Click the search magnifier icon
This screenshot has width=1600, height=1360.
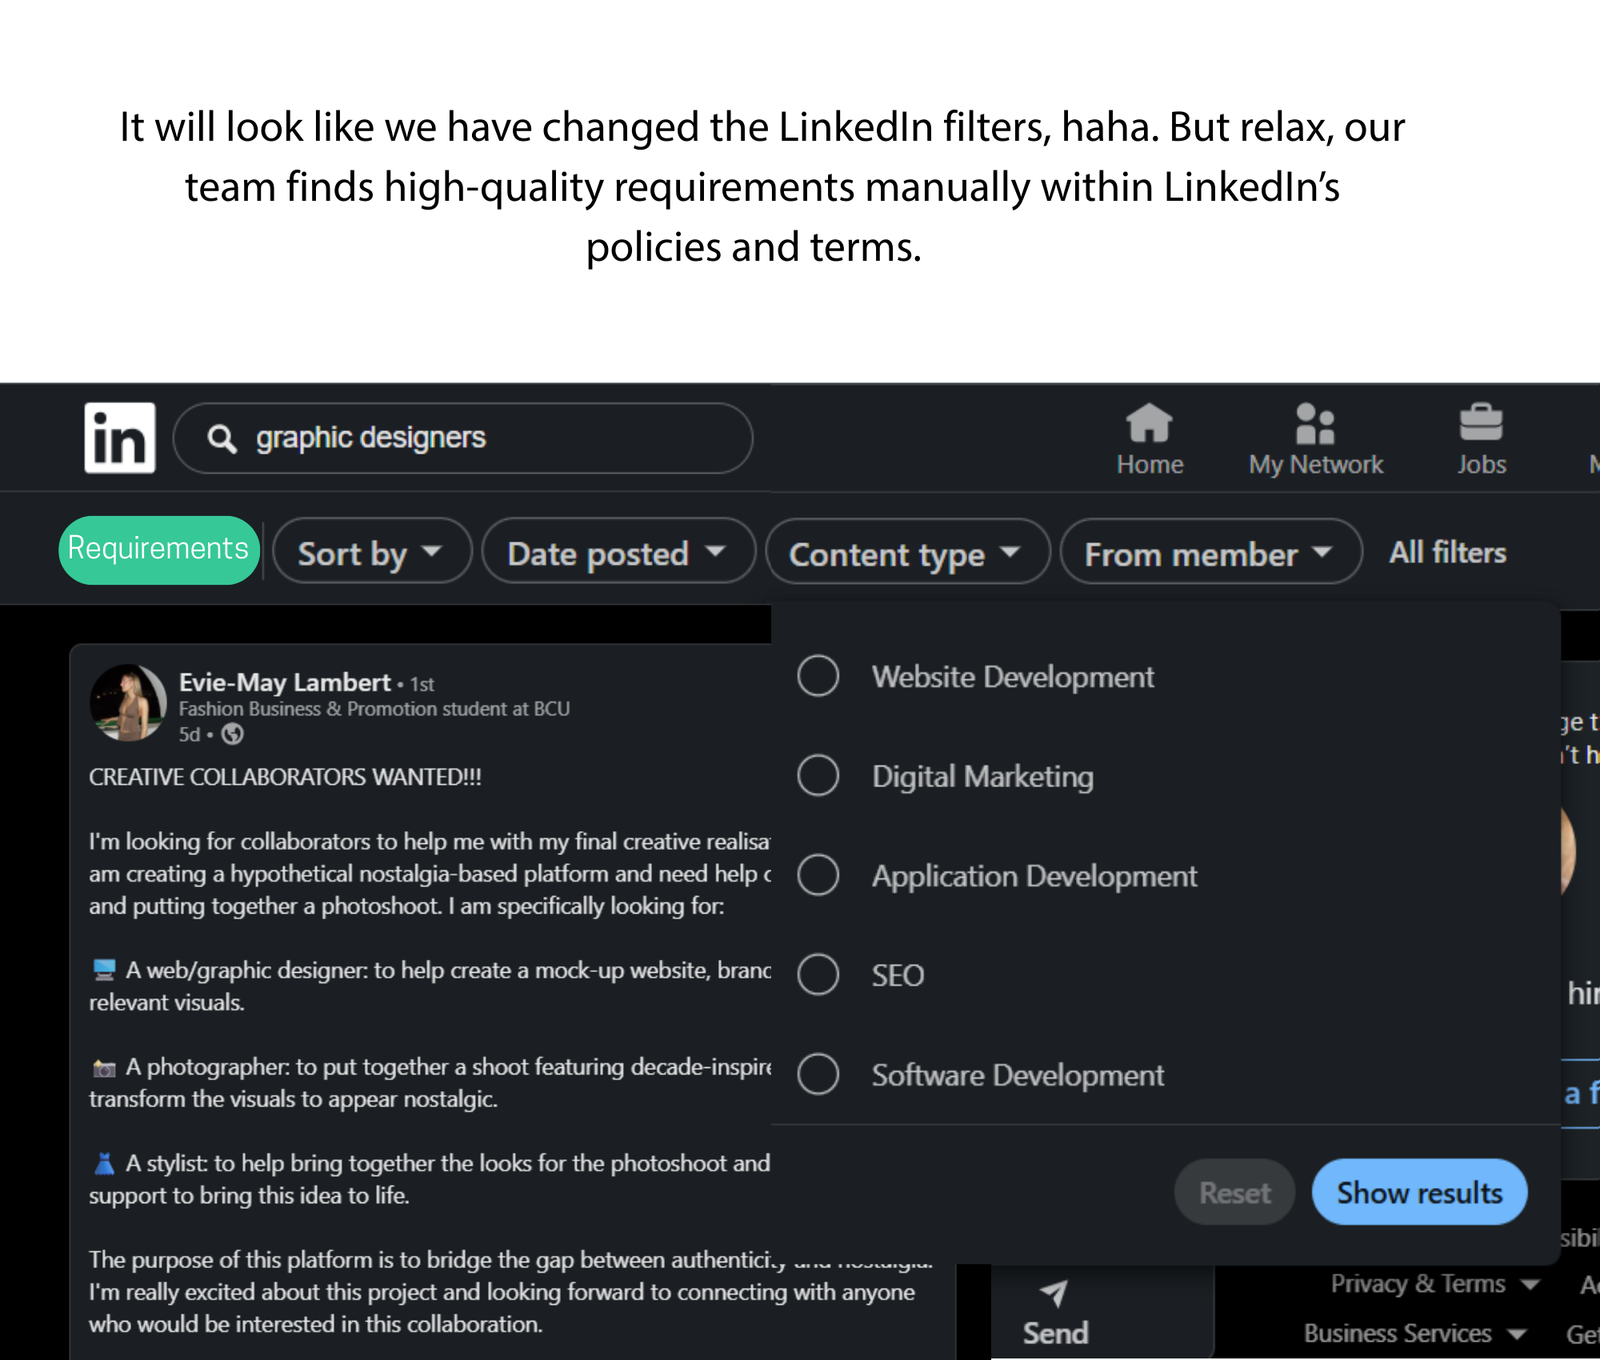pos(221,439)
